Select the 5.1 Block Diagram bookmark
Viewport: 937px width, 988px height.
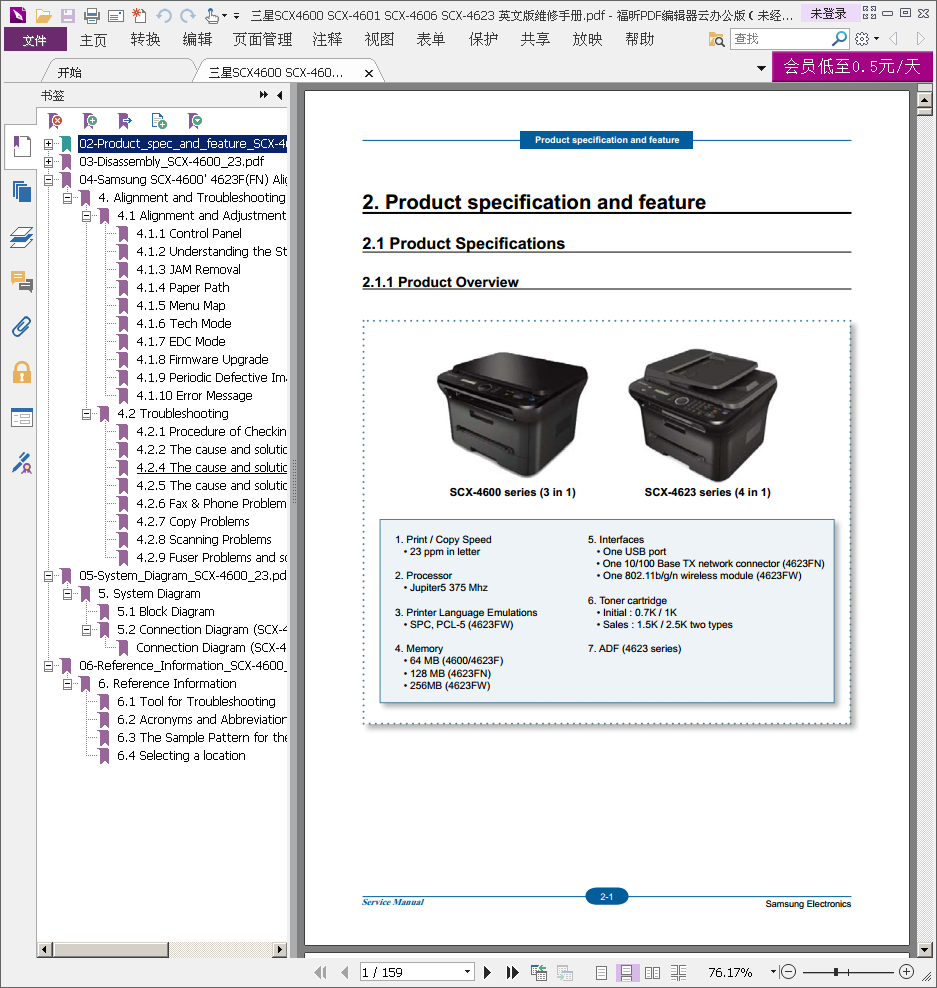point(166,612)
